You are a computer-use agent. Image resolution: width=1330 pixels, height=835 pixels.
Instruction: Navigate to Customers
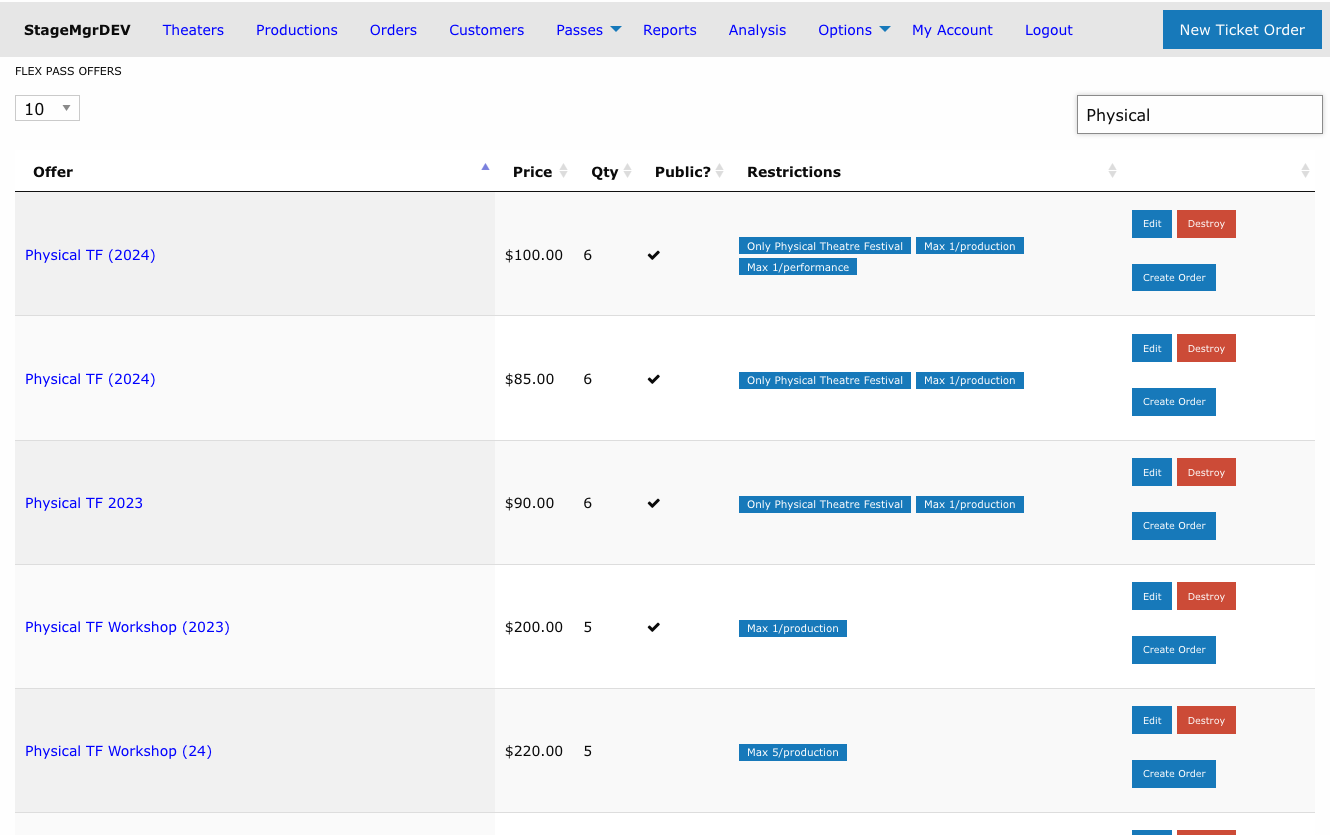click(486, 30)
